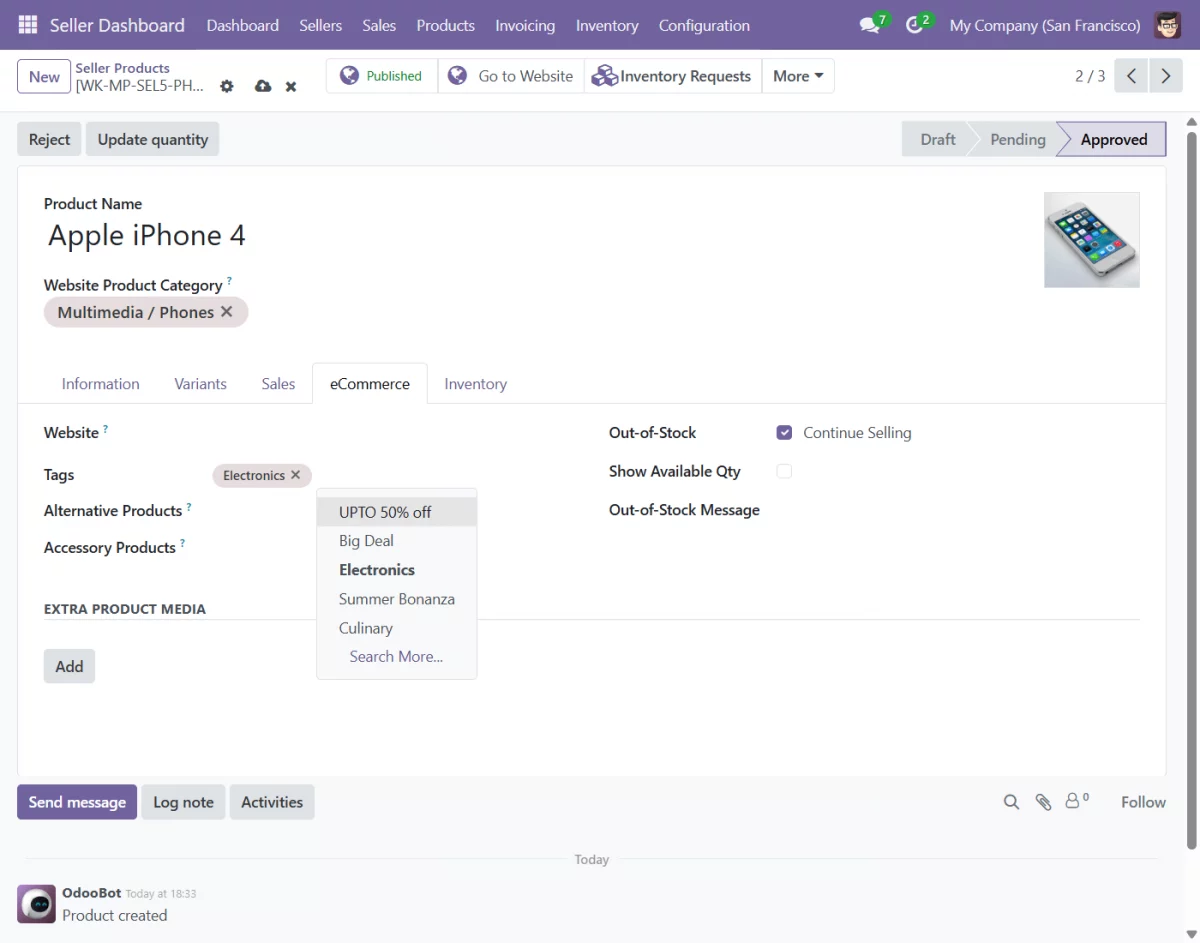The height and width of the screenshot is (943, 1200).
Task: Open help icon beside Website Product Category
Action: 229,282
